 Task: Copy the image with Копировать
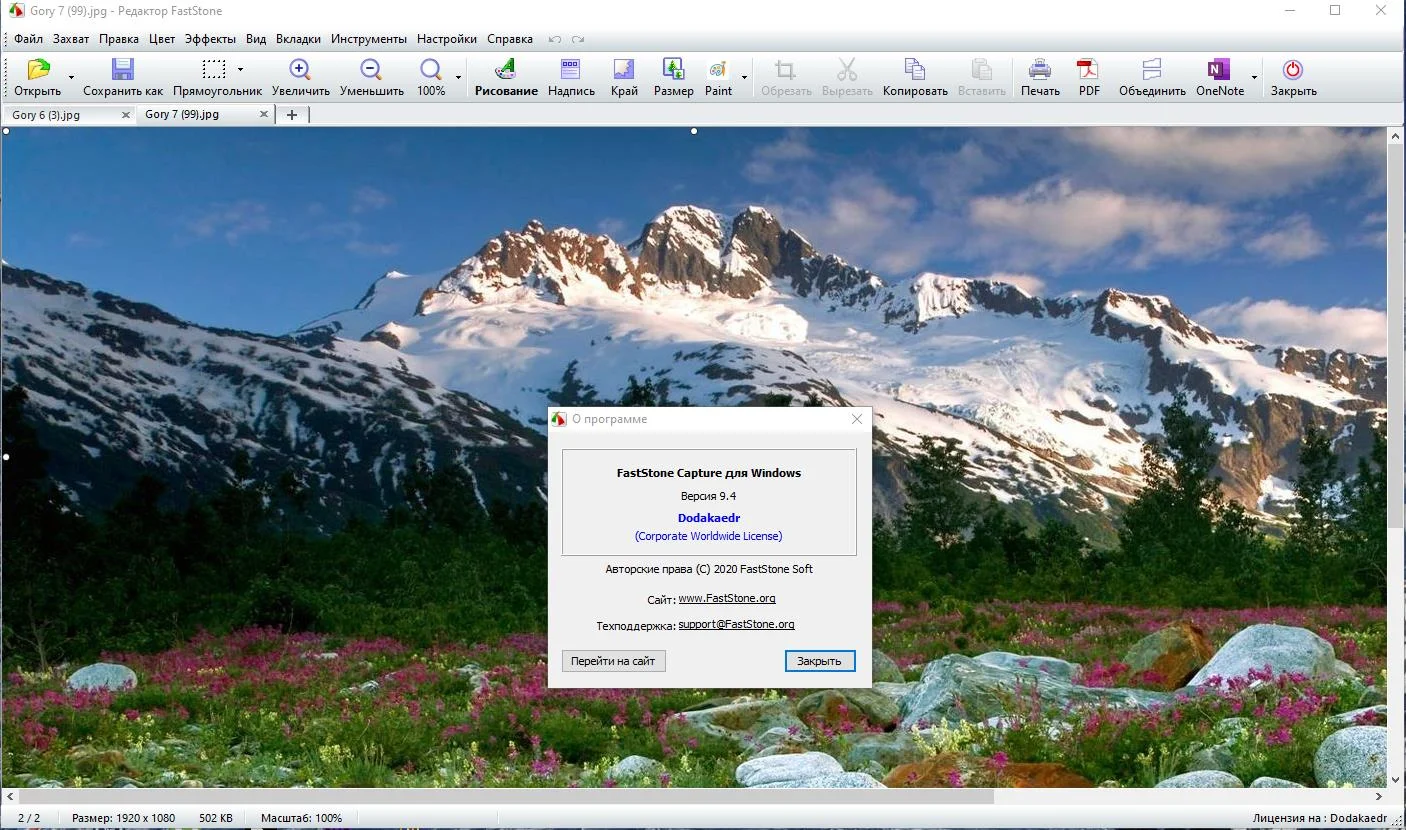pos(915,78)
